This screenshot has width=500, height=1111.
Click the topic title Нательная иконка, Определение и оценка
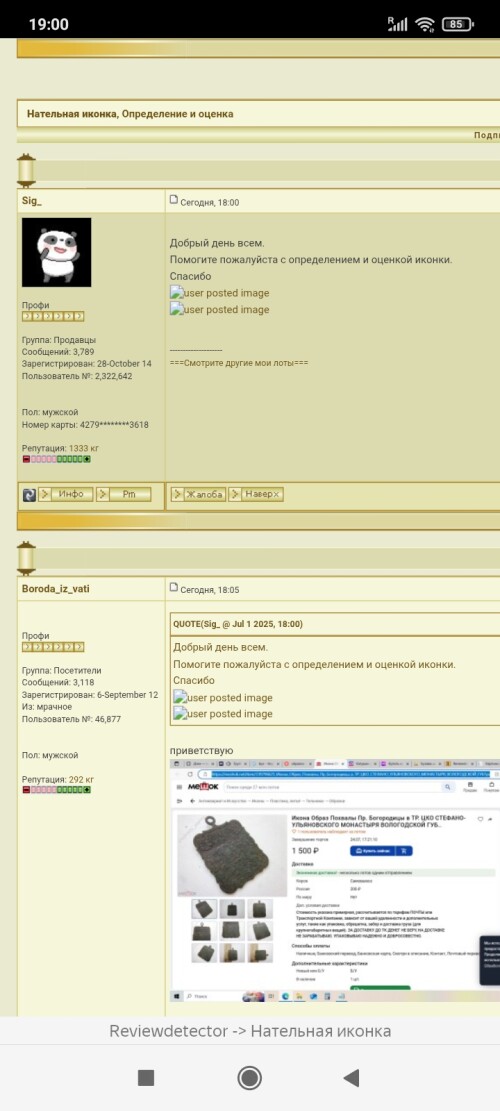(x=130, y=114)
